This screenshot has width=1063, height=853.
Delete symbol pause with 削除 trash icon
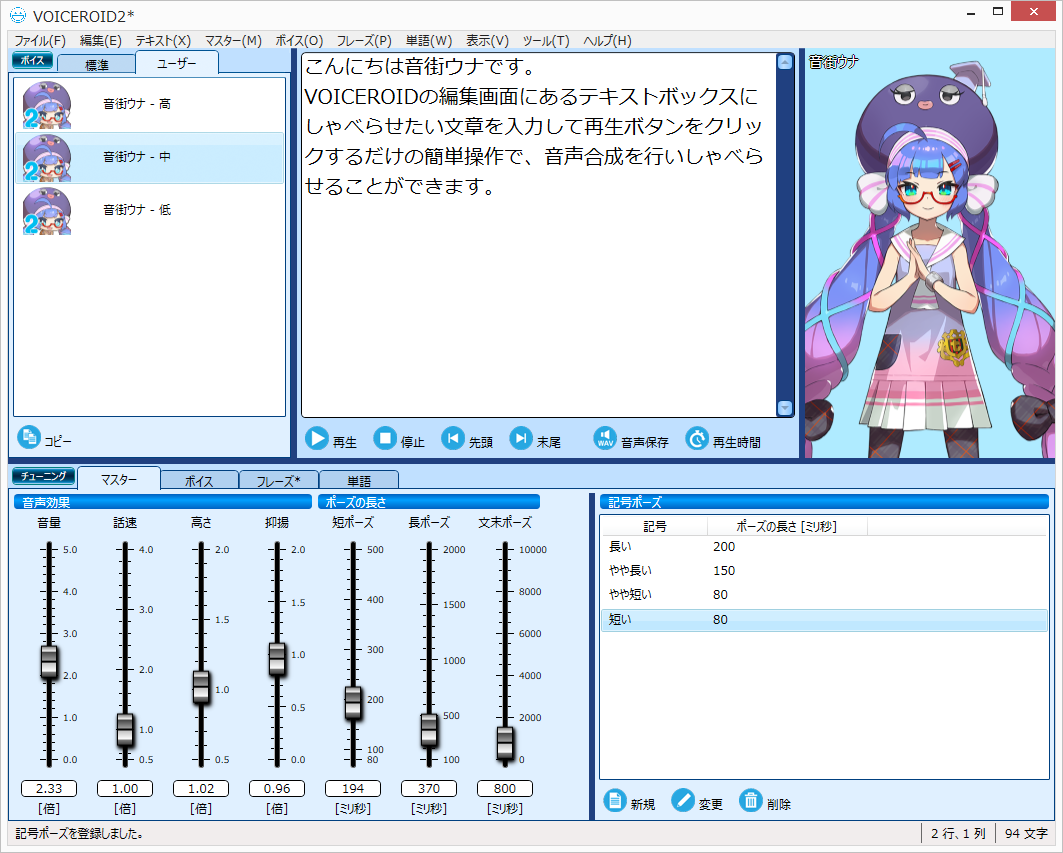tap(750, 801)
